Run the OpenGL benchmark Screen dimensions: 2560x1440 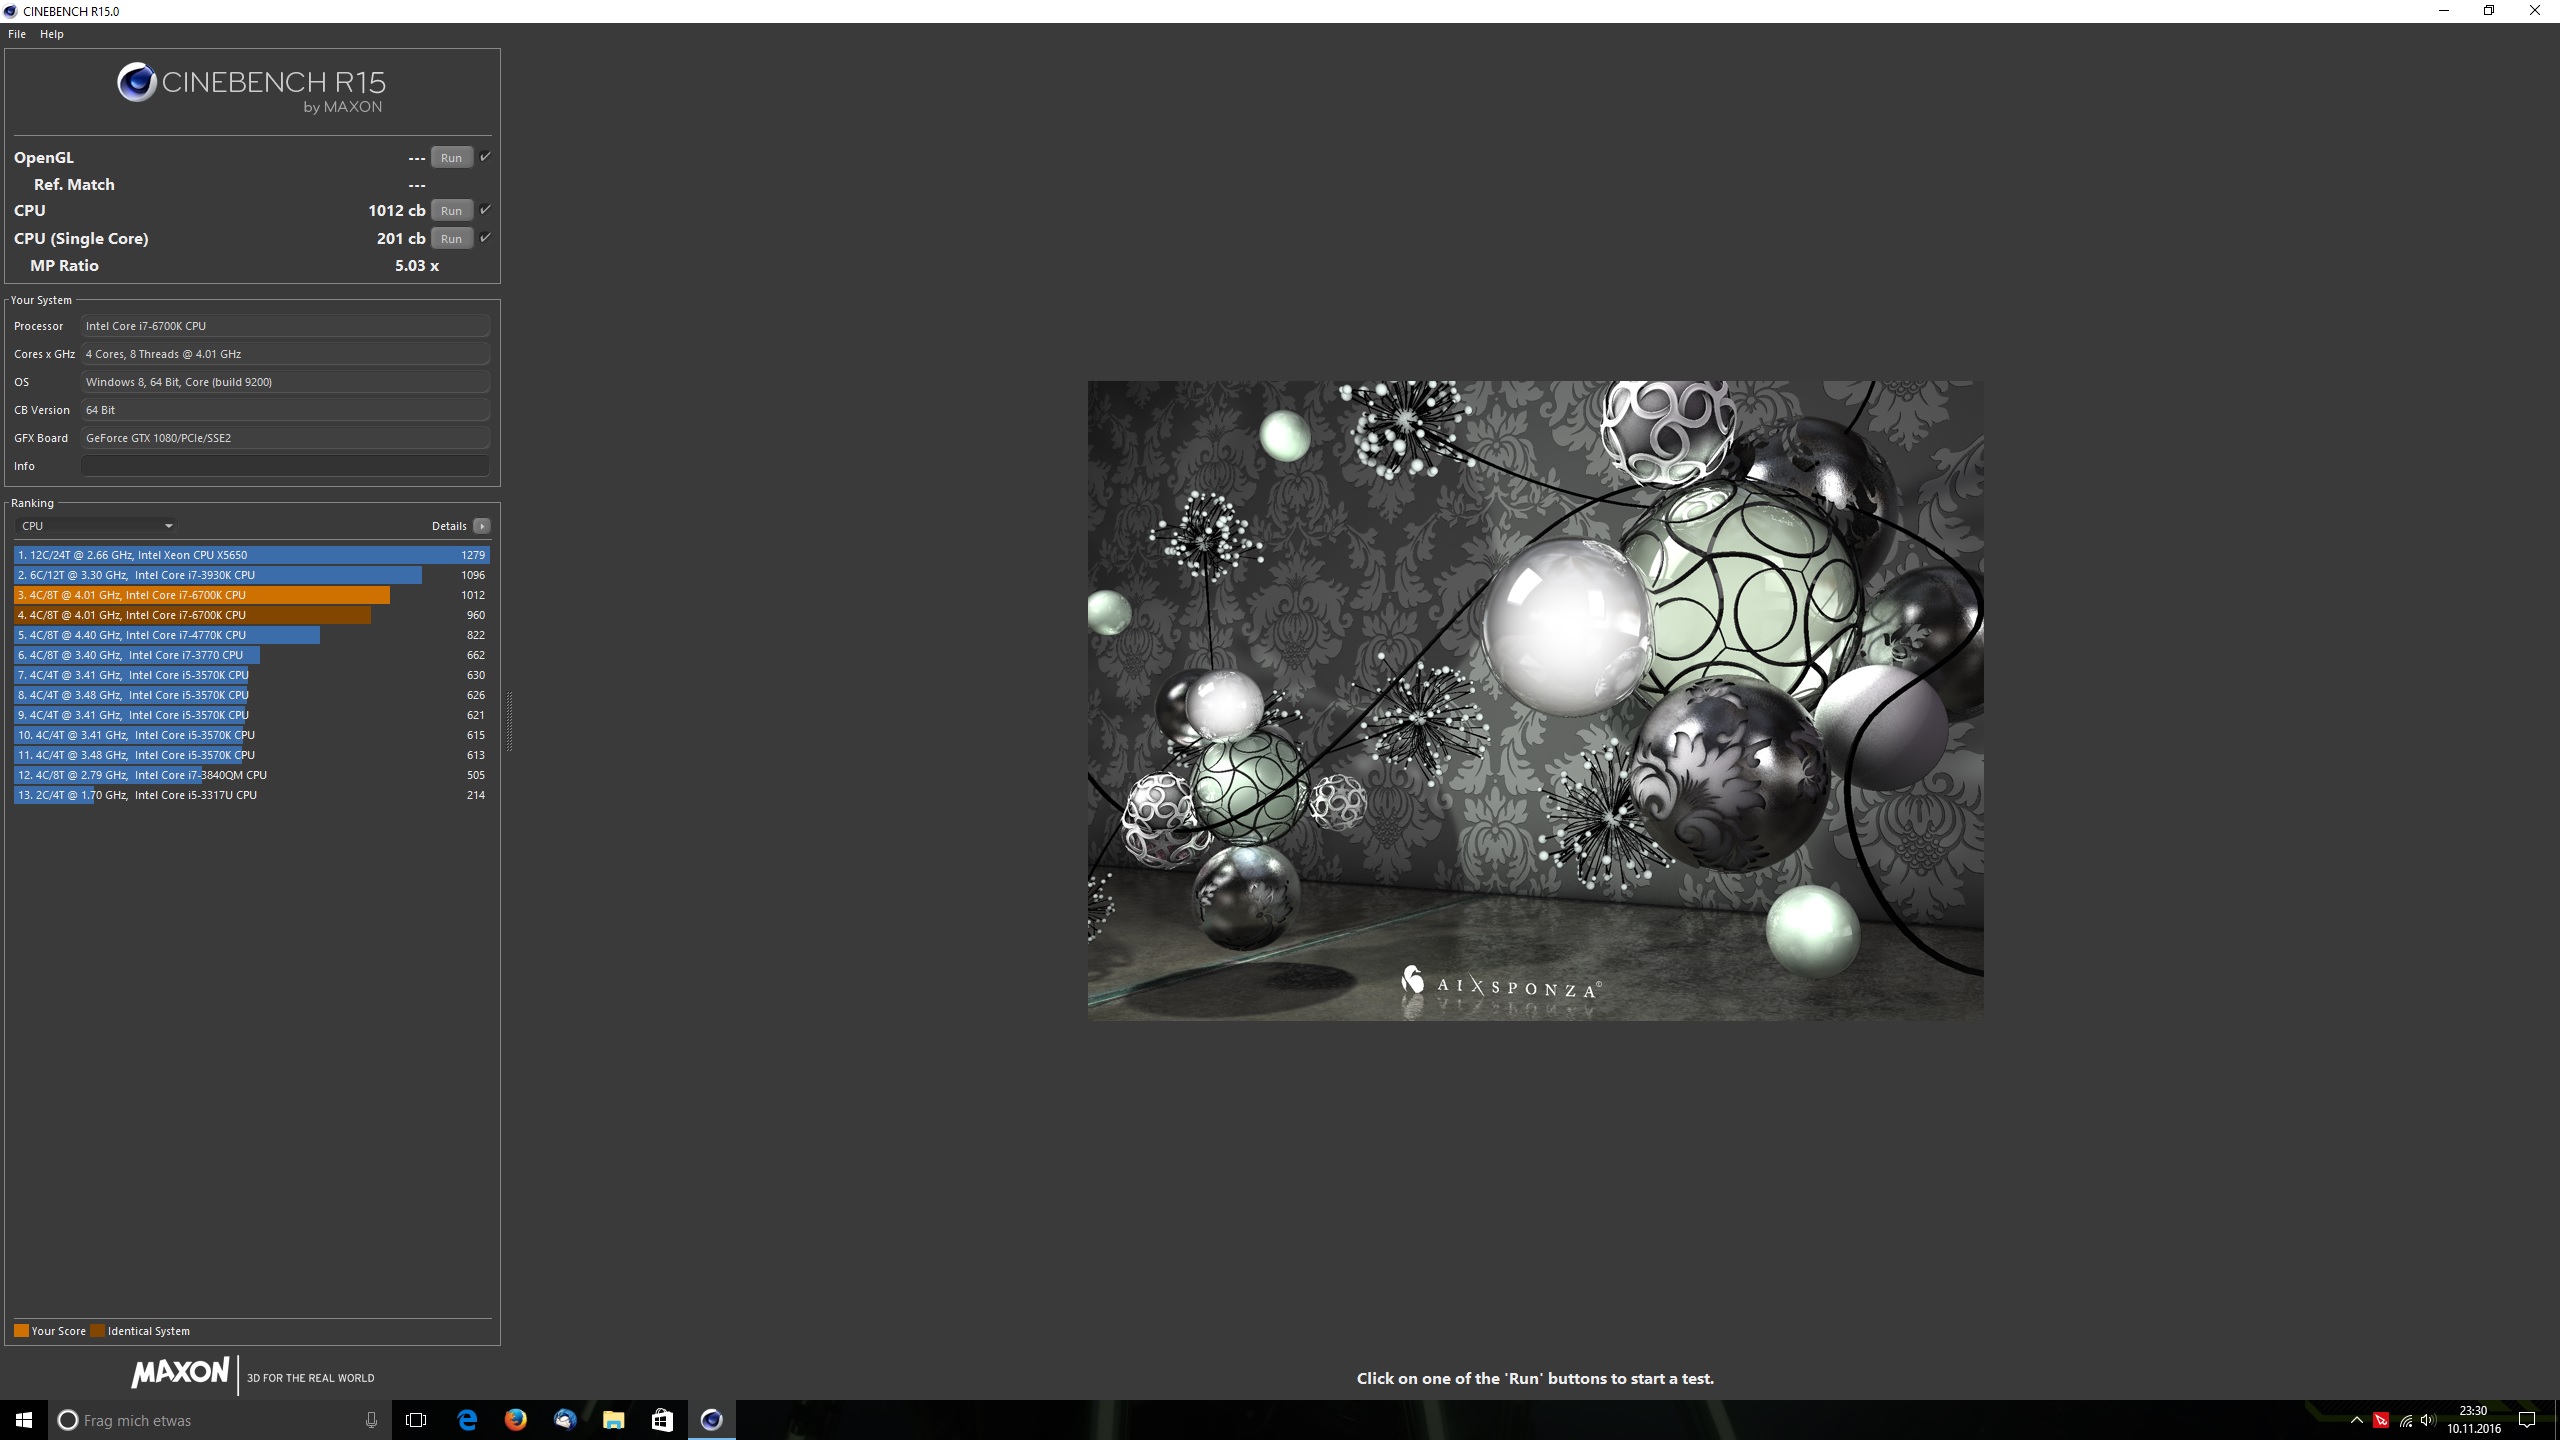[451, 158]
